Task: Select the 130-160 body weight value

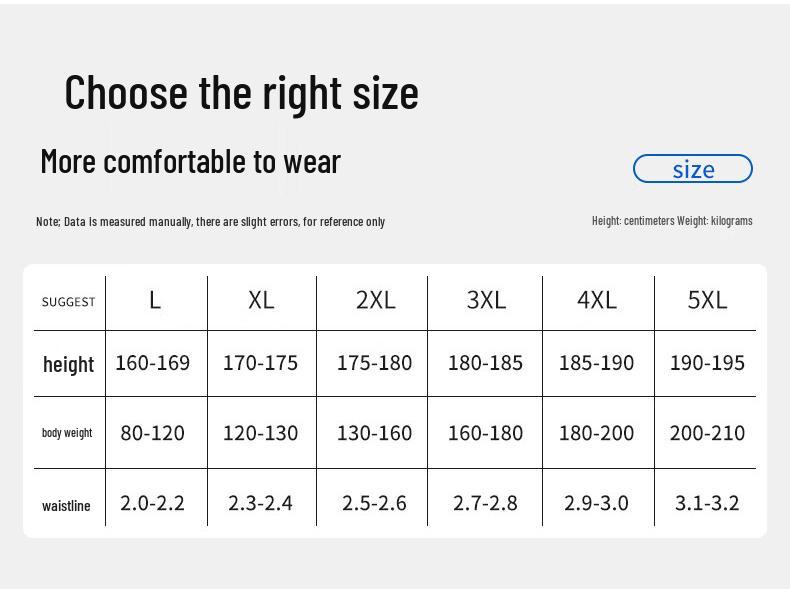Action: pyautogui.click(x=374, y=433)
